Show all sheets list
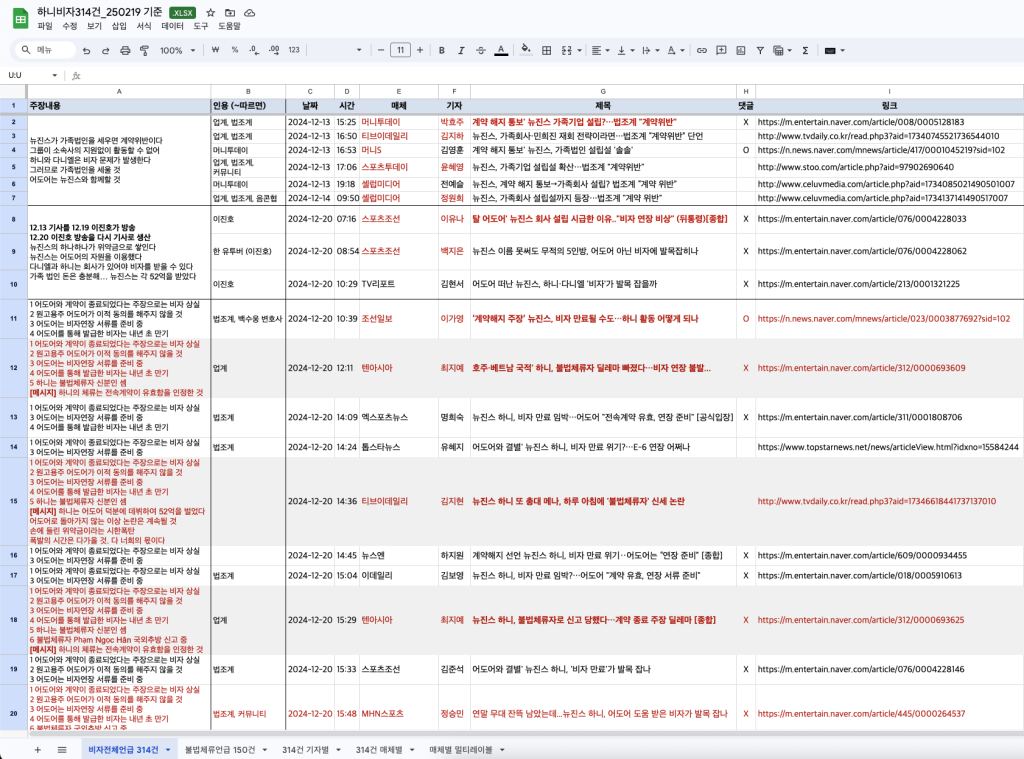Image resolution: width=1024 pixels, height=759 pixels. point(62,749)
